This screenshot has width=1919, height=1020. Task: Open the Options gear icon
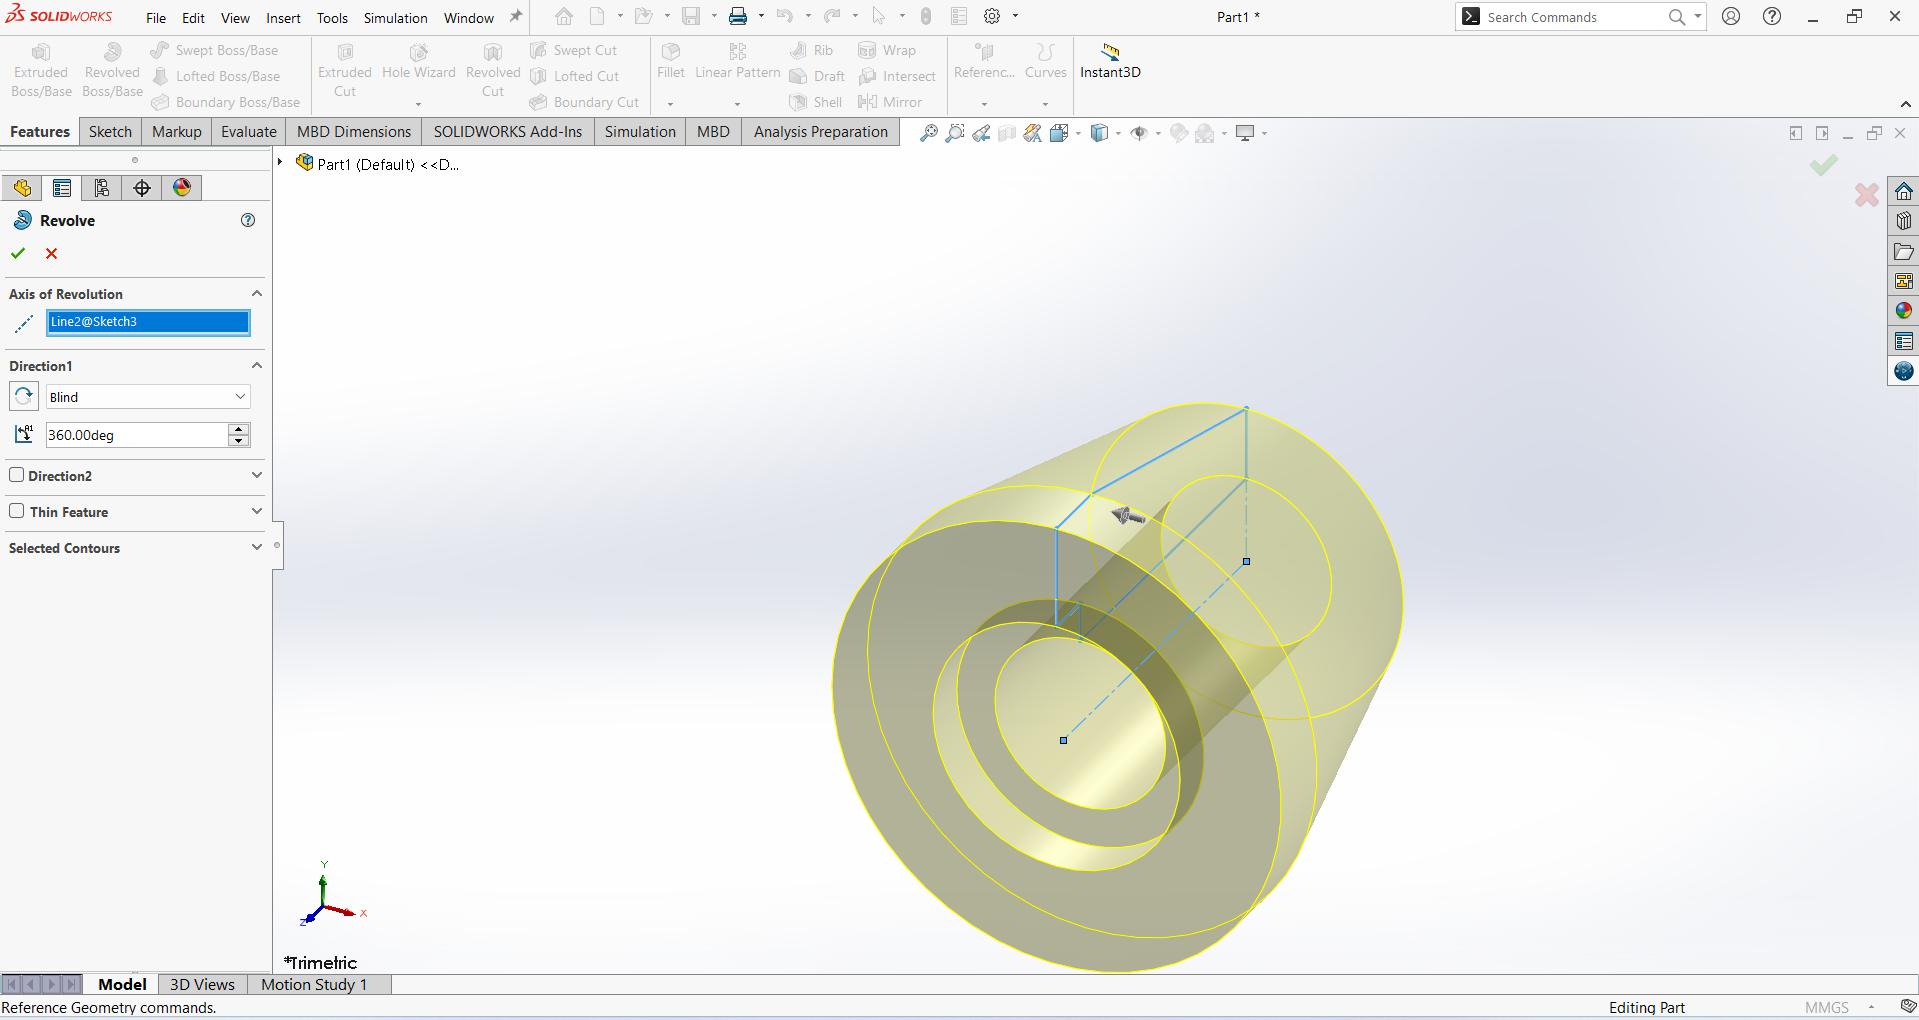coord(992,16)
